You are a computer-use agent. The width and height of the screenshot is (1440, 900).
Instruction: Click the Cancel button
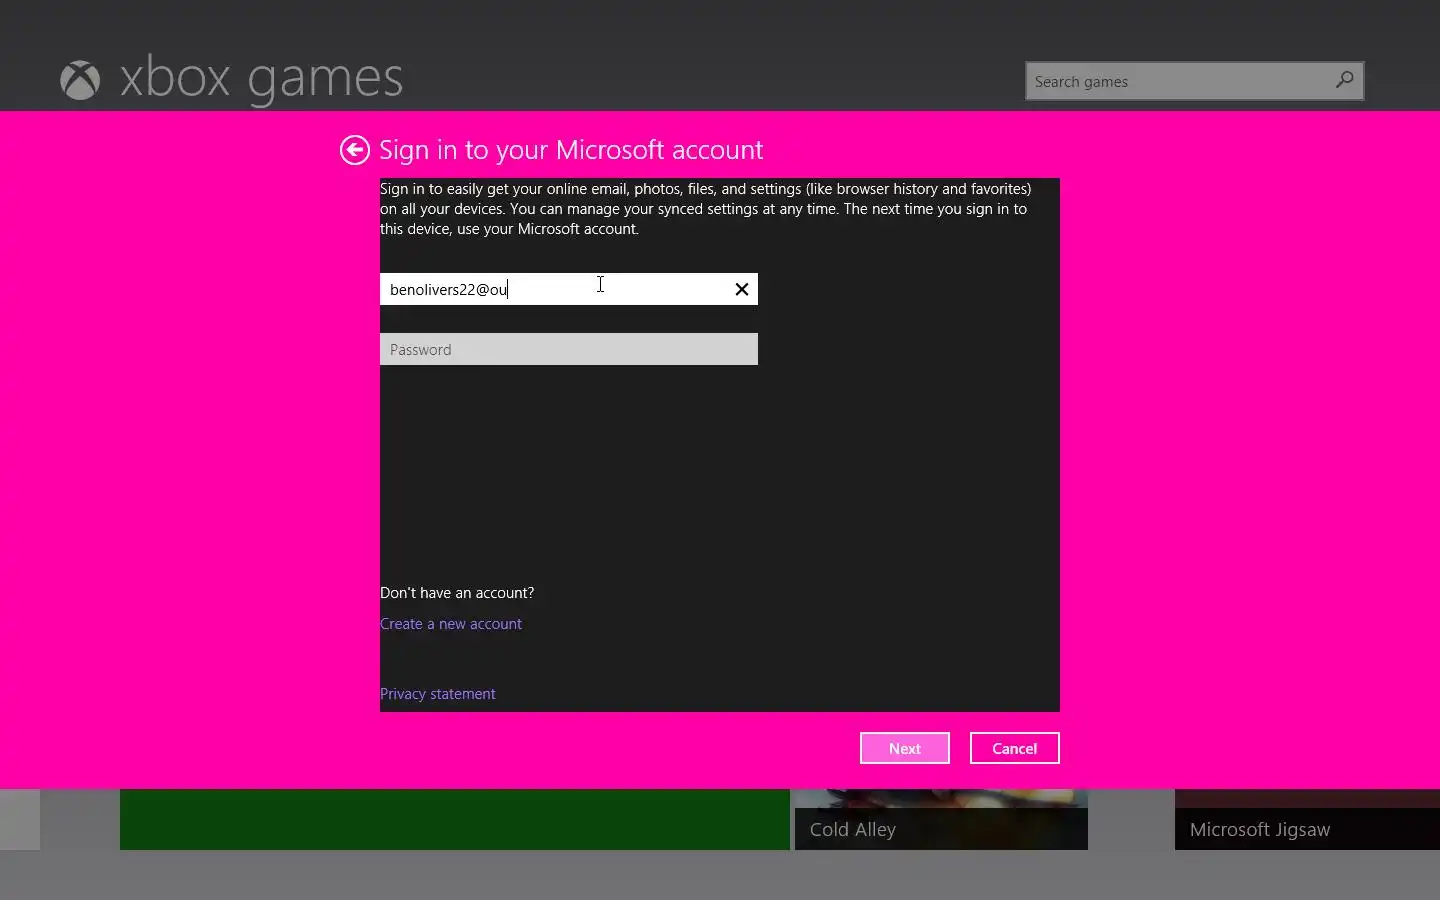[x=1015, y=748]
